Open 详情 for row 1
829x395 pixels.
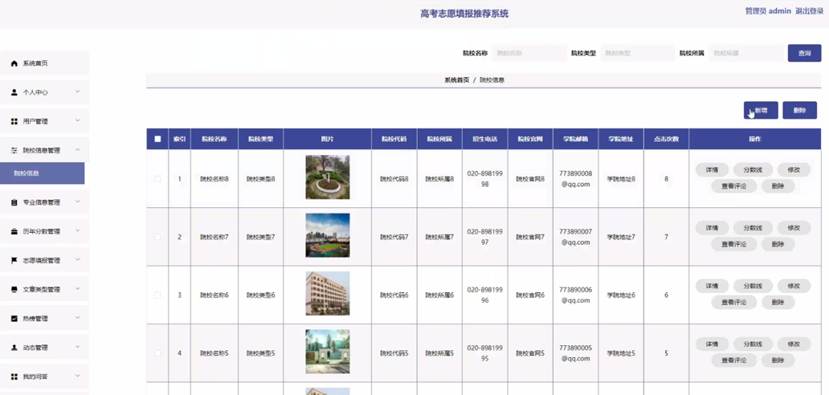[712, 170]
